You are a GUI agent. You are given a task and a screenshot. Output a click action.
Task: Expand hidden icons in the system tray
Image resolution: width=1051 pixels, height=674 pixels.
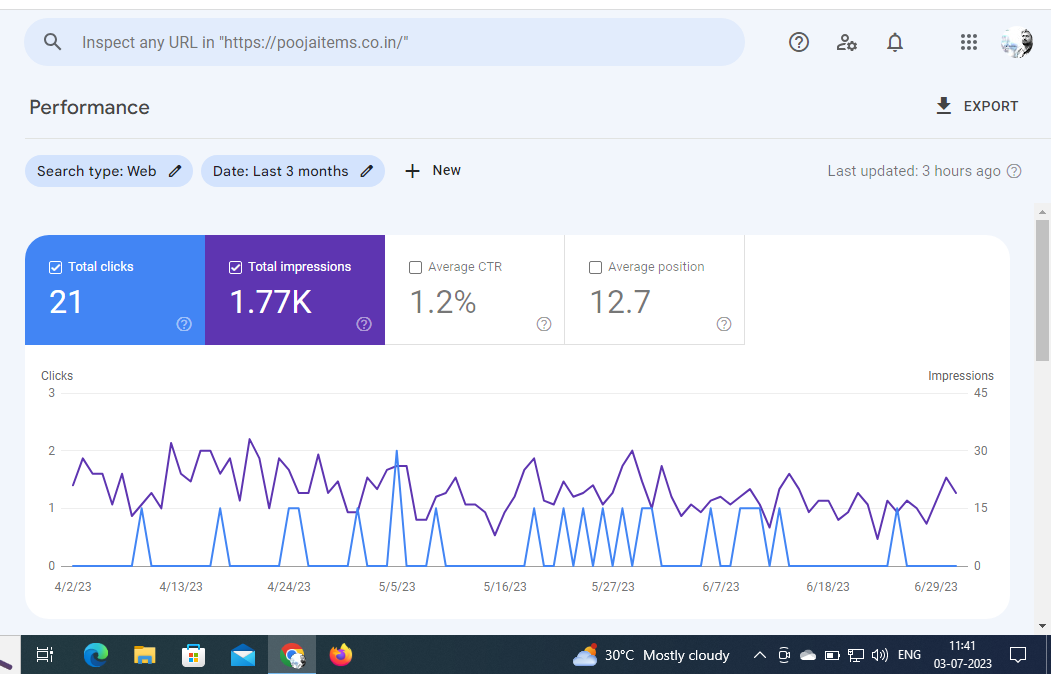coord(759,655)
